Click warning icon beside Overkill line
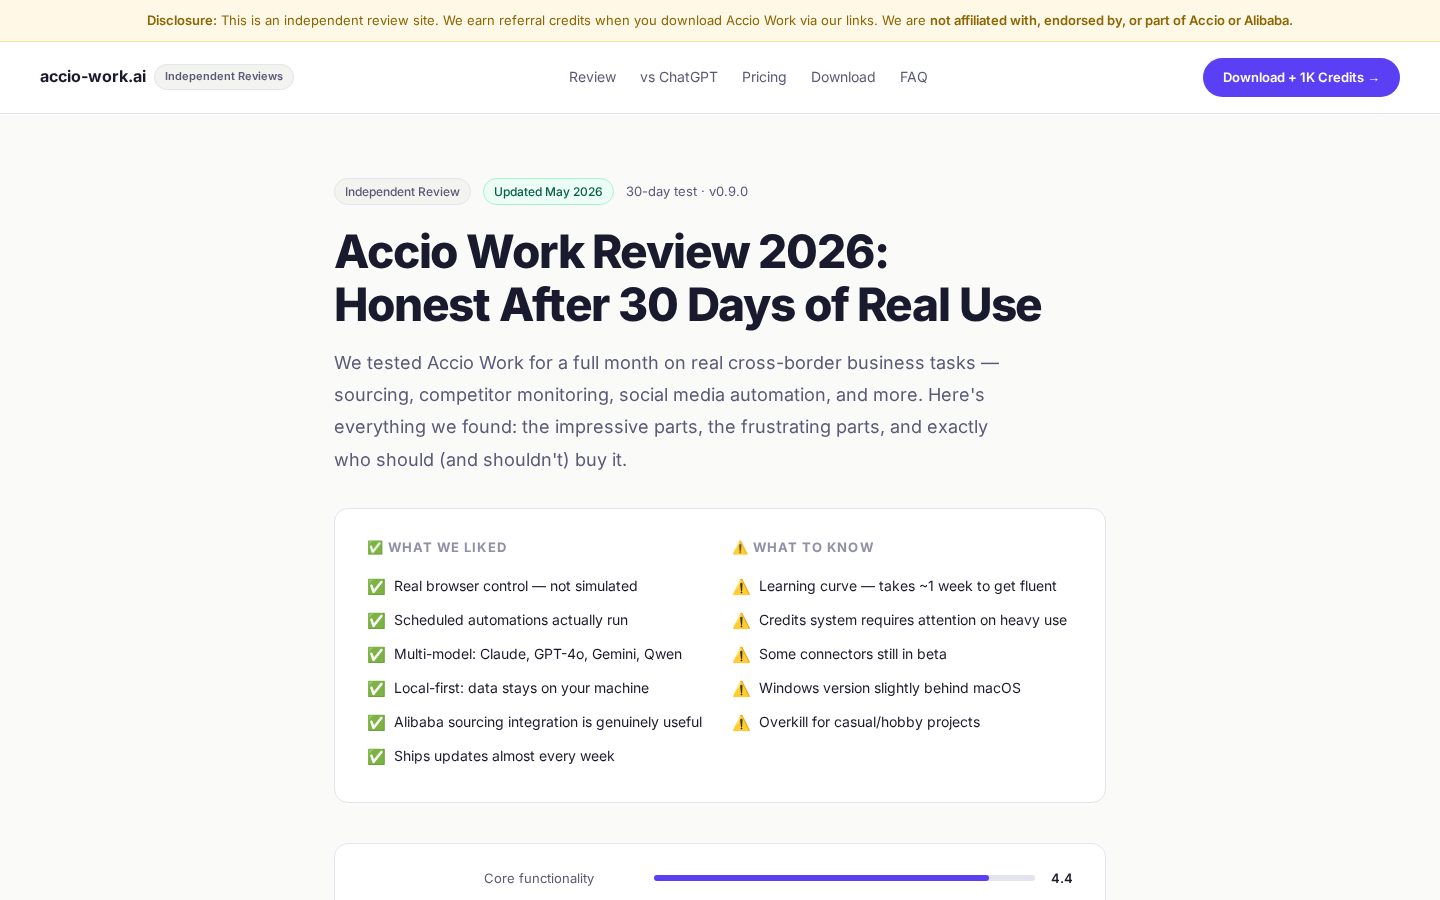 click(x=741, y=723)
